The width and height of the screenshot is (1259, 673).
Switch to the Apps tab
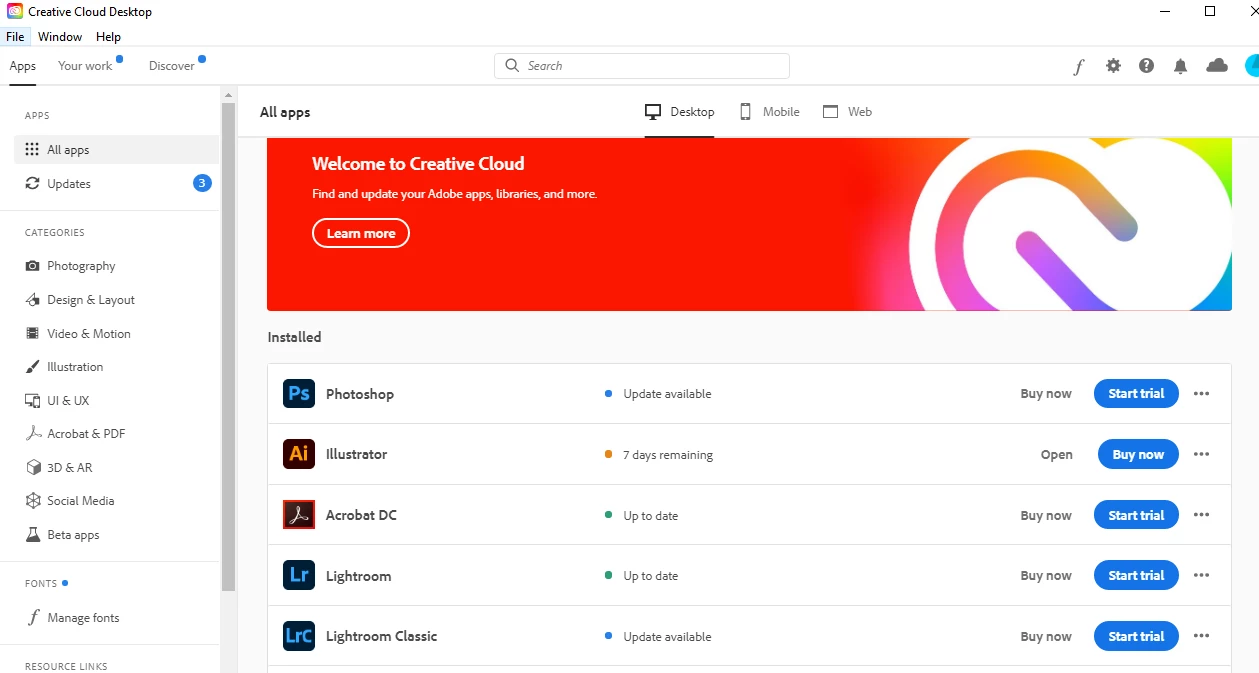click(x=23, y=66)
